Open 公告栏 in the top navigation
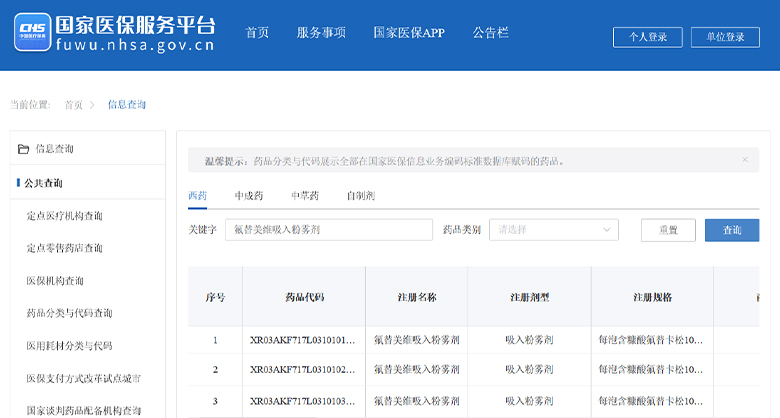The image size is (780, 418). click(x=490, y=32)
